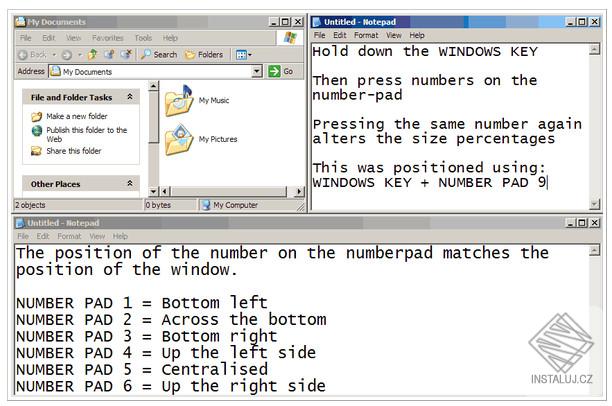This screenshot has height=406, width=612.
Task: Click the Make a new folder icon
Action: 37,116
